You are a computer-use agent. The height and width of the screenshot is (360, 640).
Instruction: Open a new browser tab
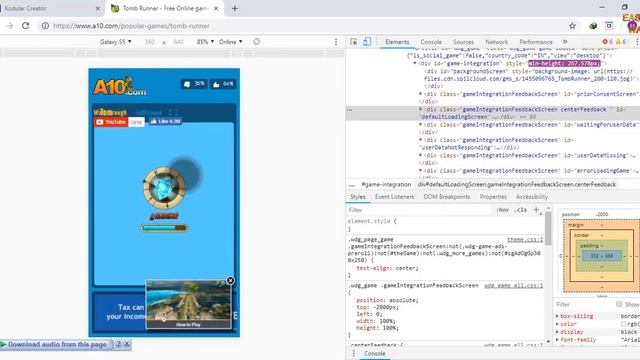pos(235,8)
